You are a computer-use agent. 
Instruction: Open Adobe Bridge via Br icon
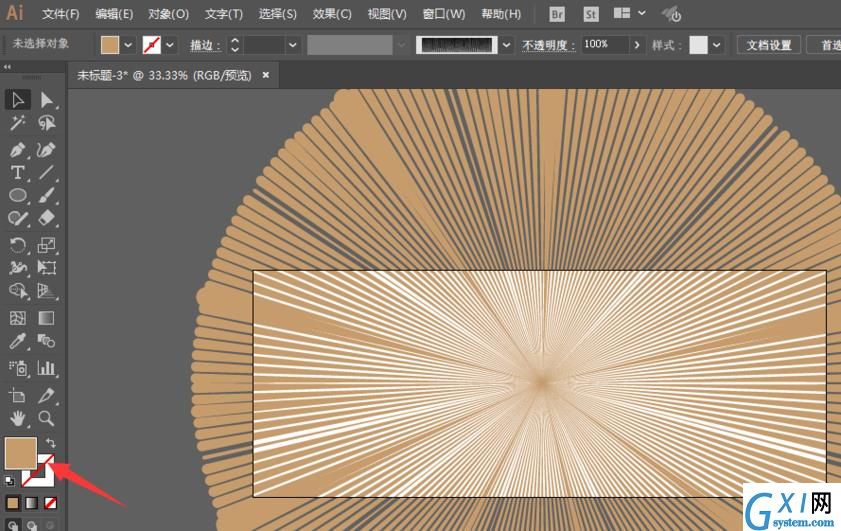click(x=557, y=14)
